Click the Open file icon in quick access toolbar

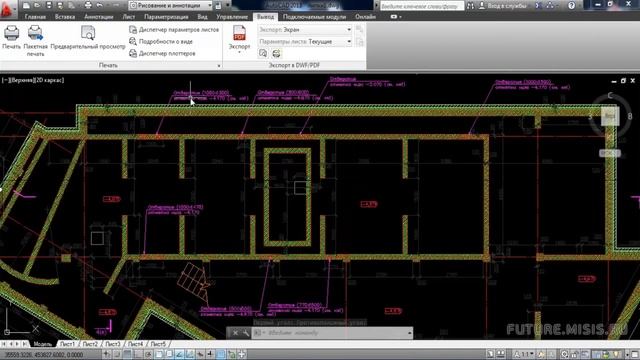(37, 5)
